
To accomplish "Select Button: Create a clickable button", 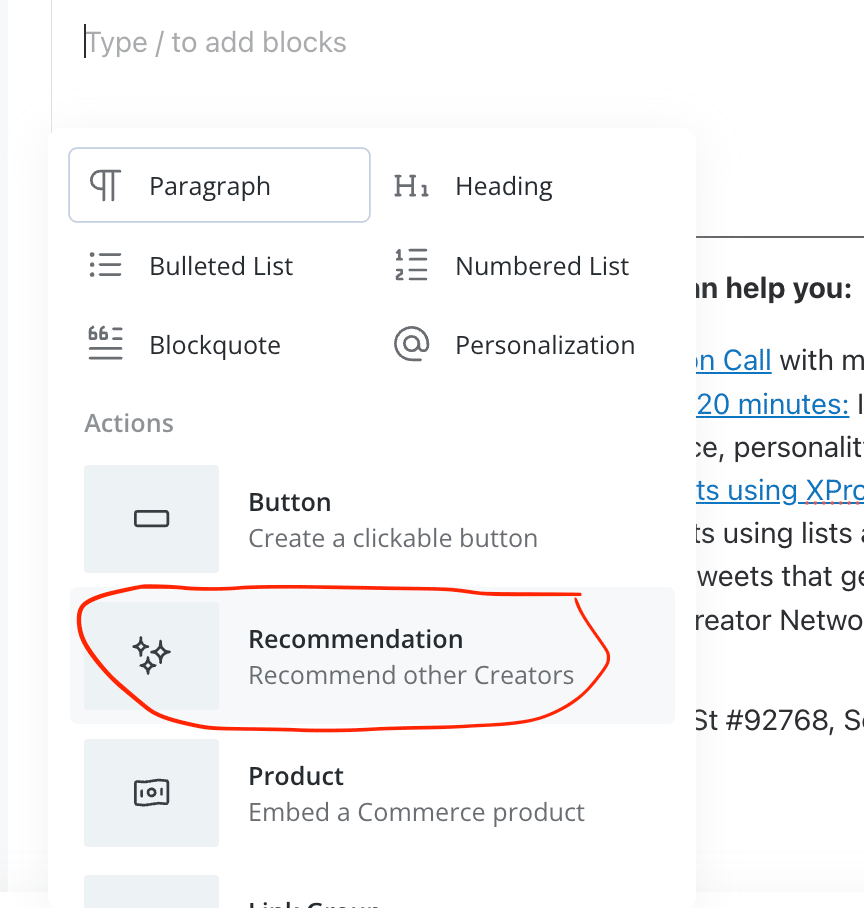I will pyautogui.click(x=372, y=519).
